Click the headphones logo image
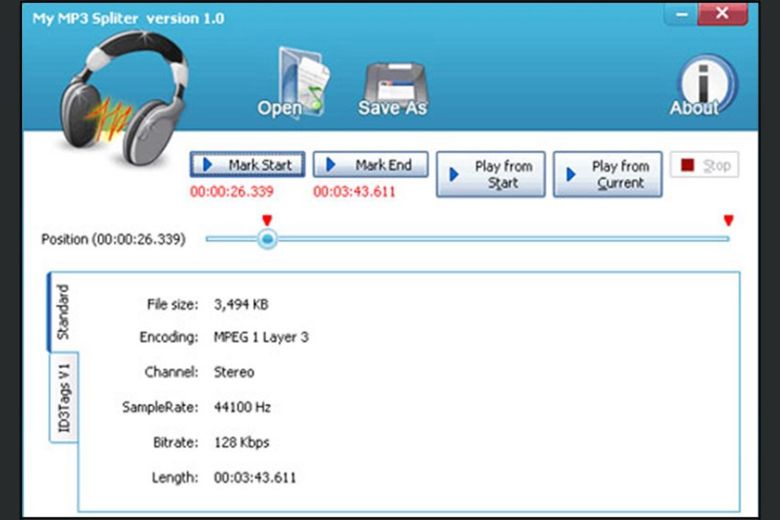Viewport: 780px width, 520px height. click(x=124, y=98)
